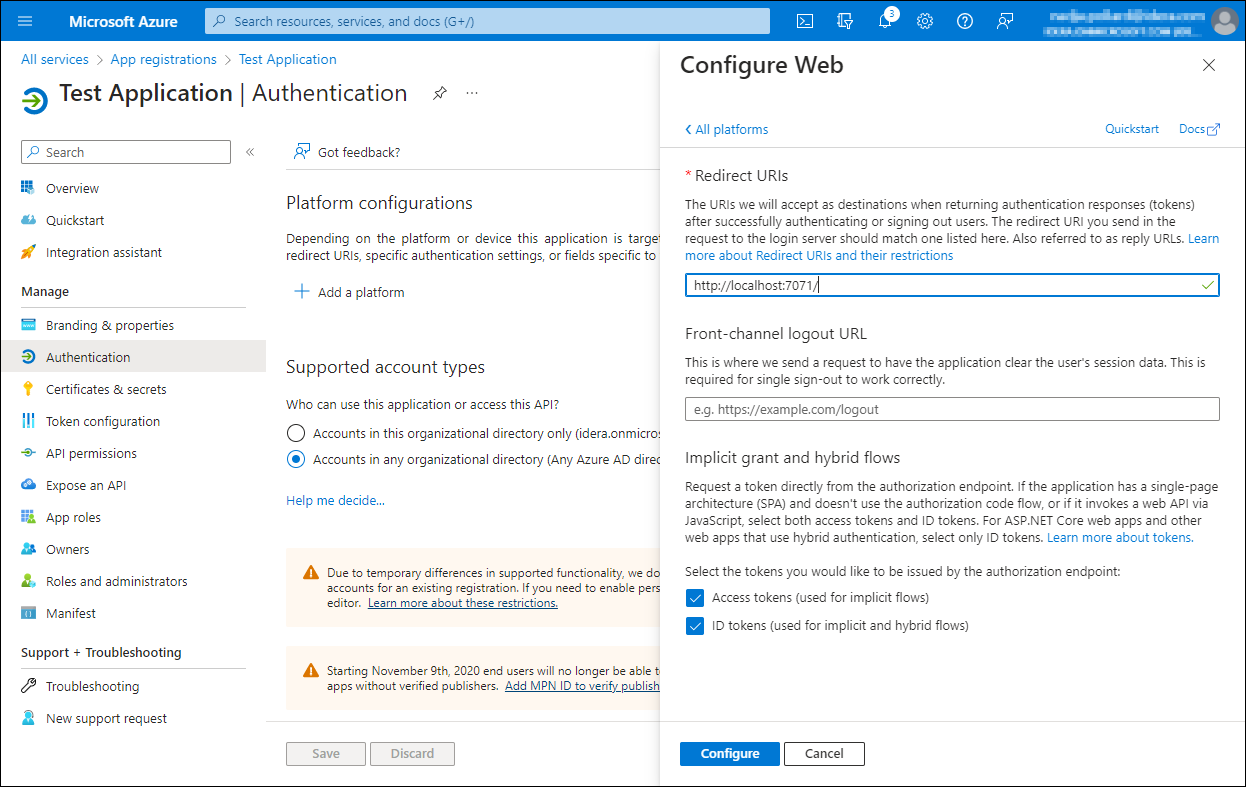Click the Front-channel logout URL field
Image resolution: width=1246 pixels, height=787 pixels.
(x=952, y=409)
